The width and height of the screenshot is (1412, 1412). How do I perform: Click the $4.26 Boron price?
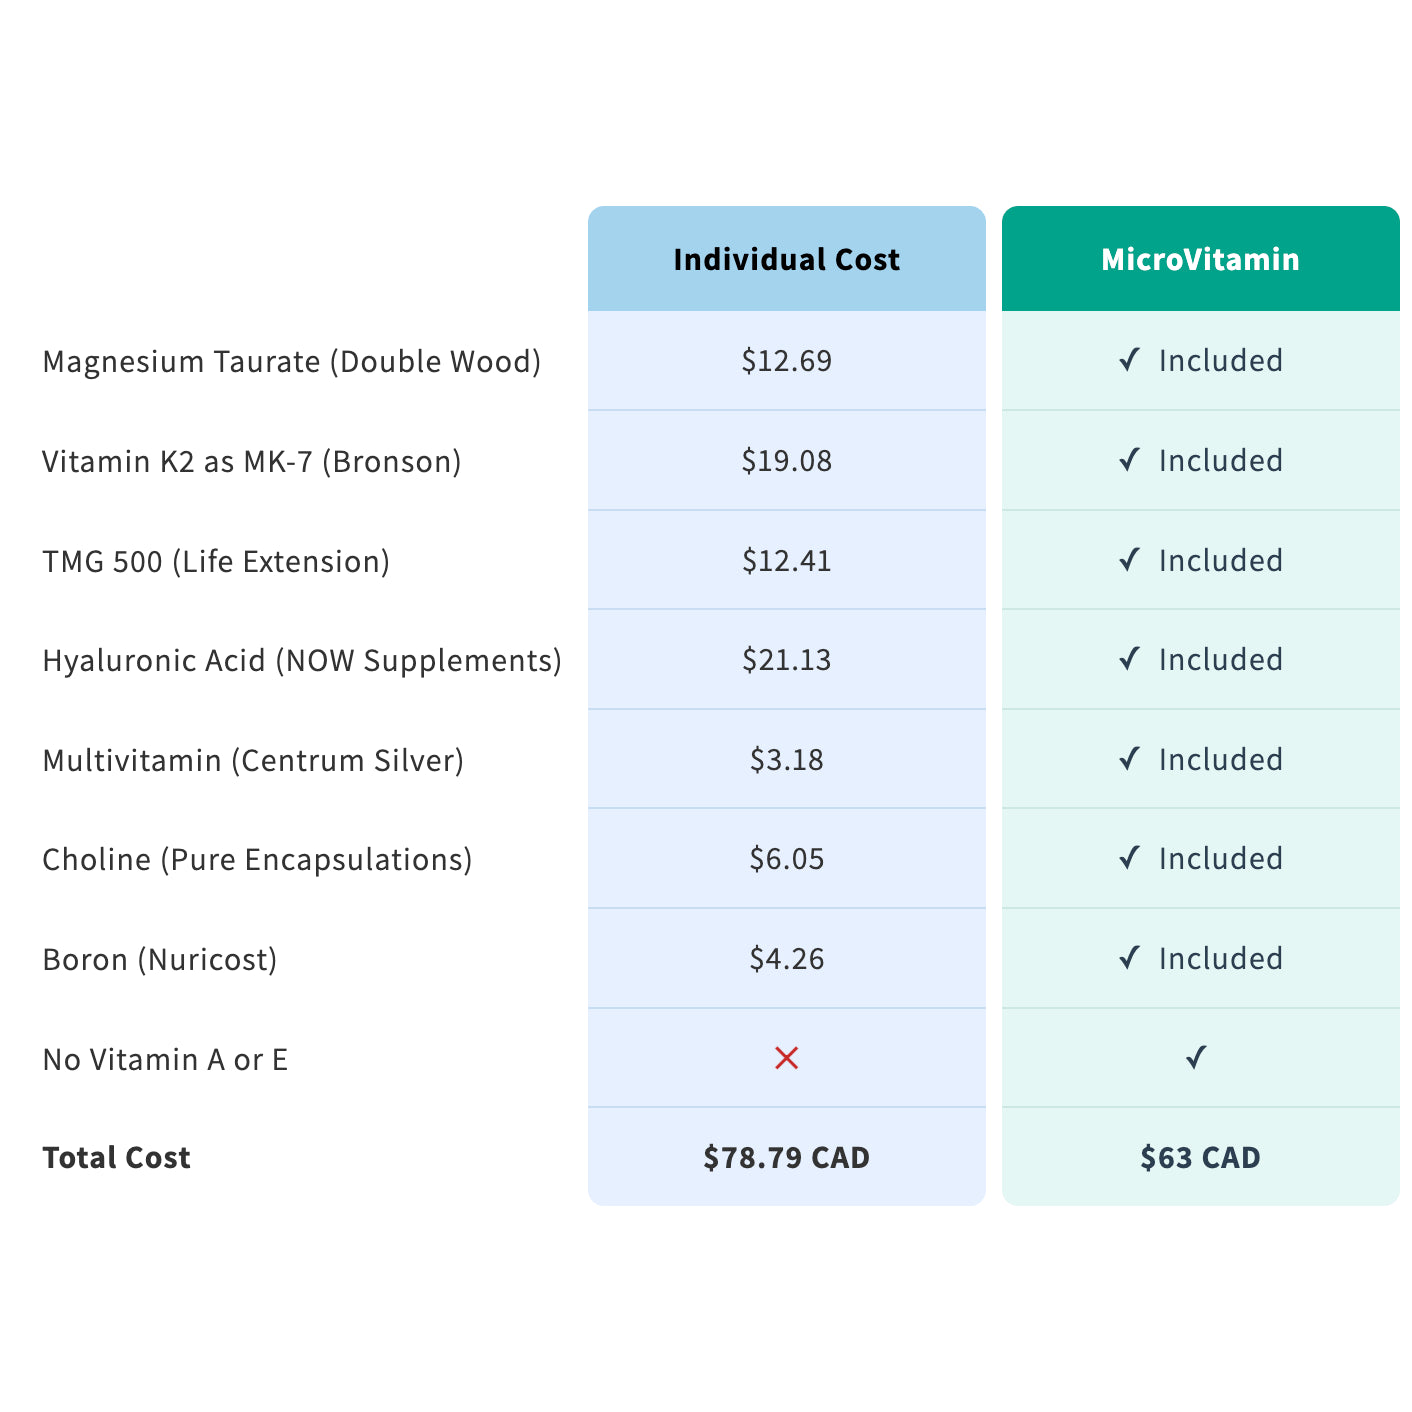(x=787, y=958)
